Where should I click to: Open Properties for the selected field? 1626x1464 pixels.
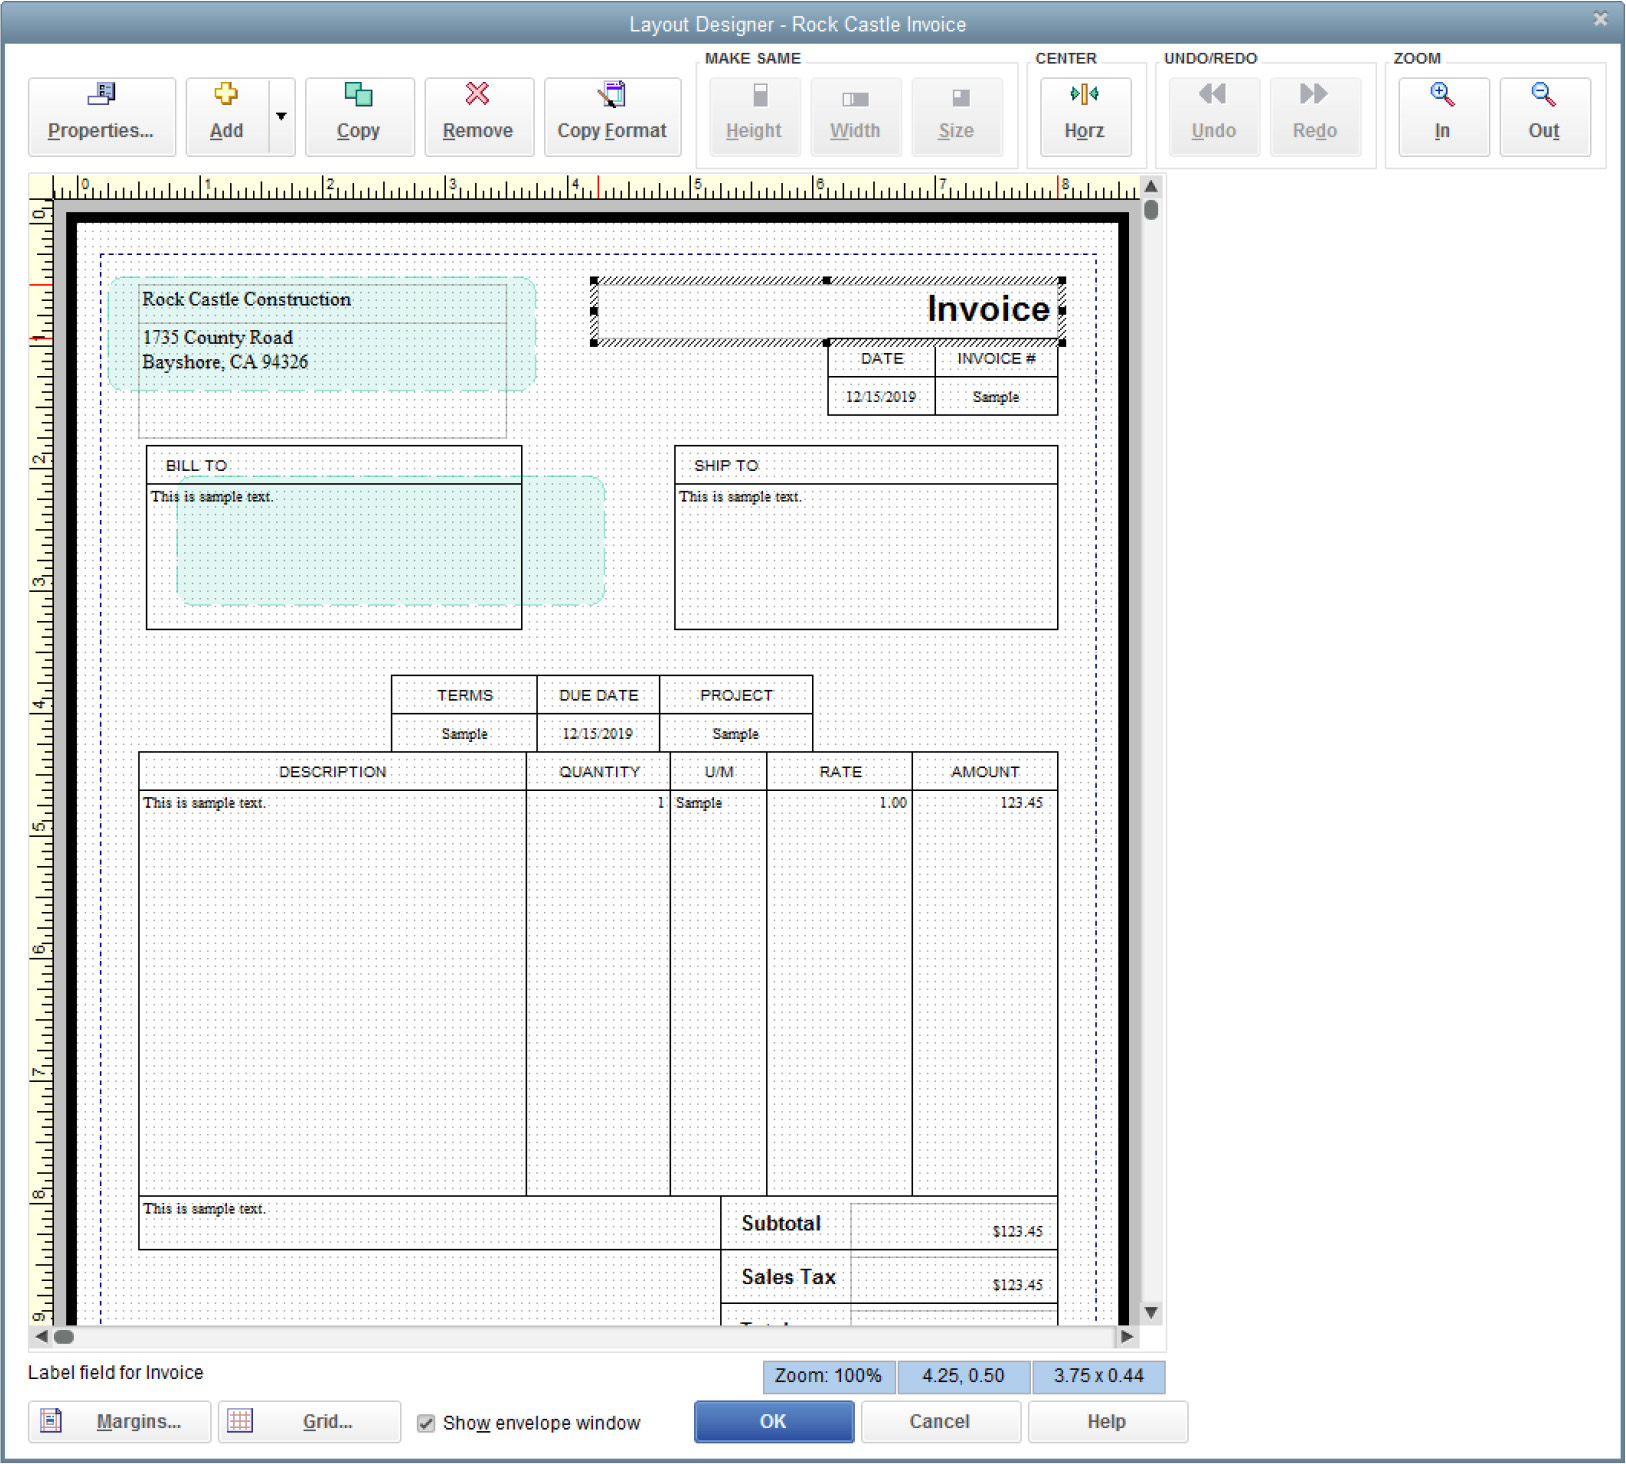click(x=101, y=116)
